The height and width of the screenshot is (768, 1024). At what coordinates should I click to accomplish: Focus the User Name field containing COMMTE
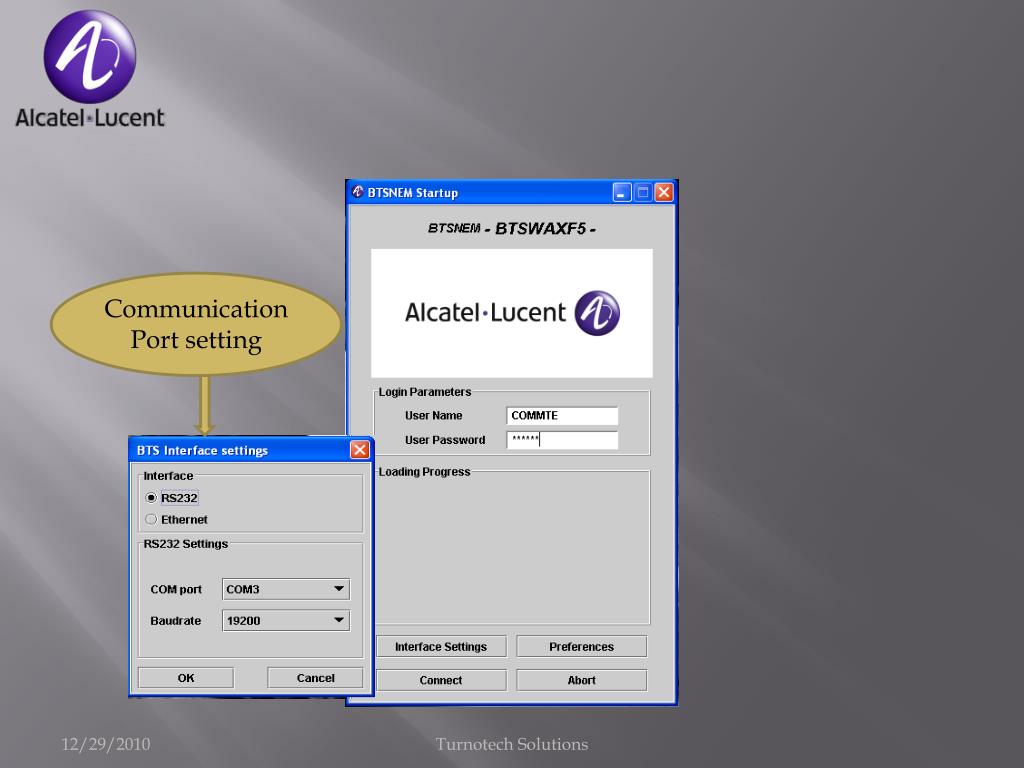(x=562, y=415)
